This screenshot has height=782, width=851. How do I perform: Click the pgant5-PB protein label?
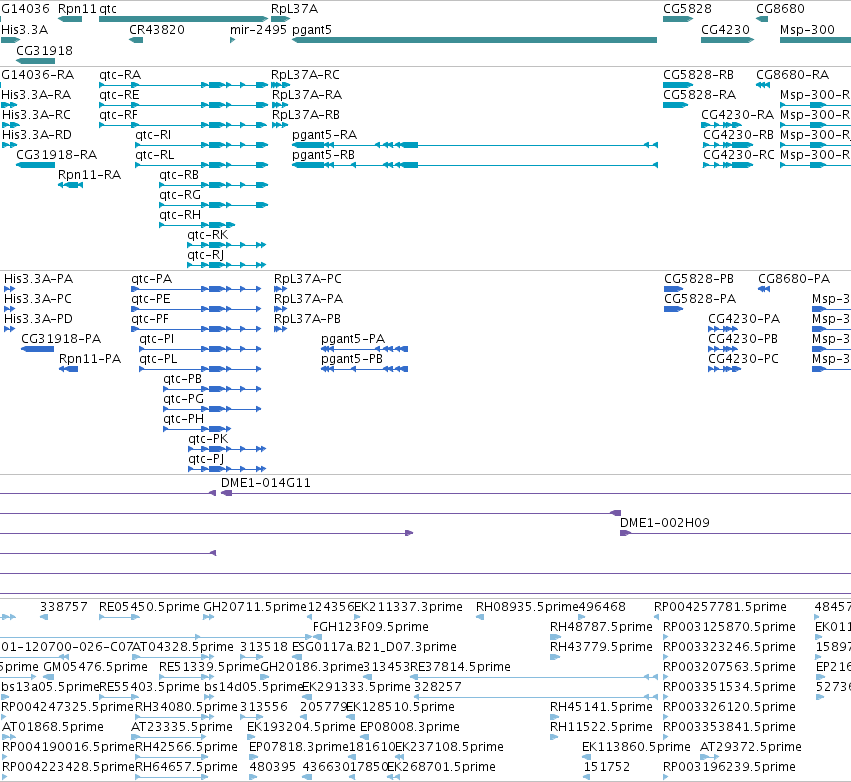coord(352,359)
